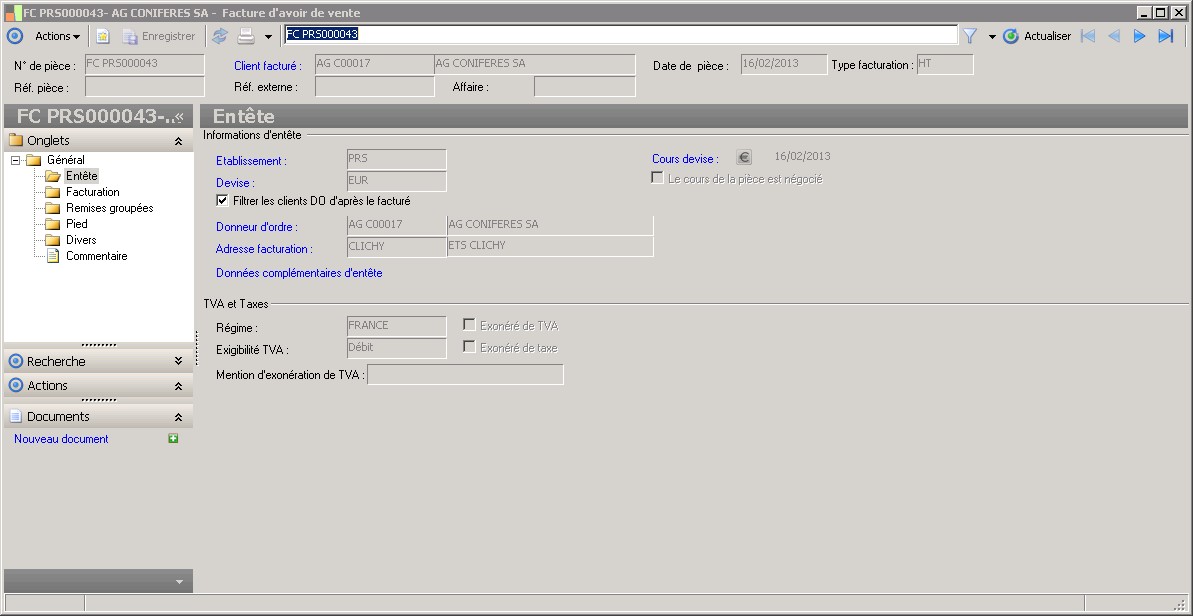Click the Client facturé link label
The height and width of the screenshot is (616, 1193).
point(268,66)
